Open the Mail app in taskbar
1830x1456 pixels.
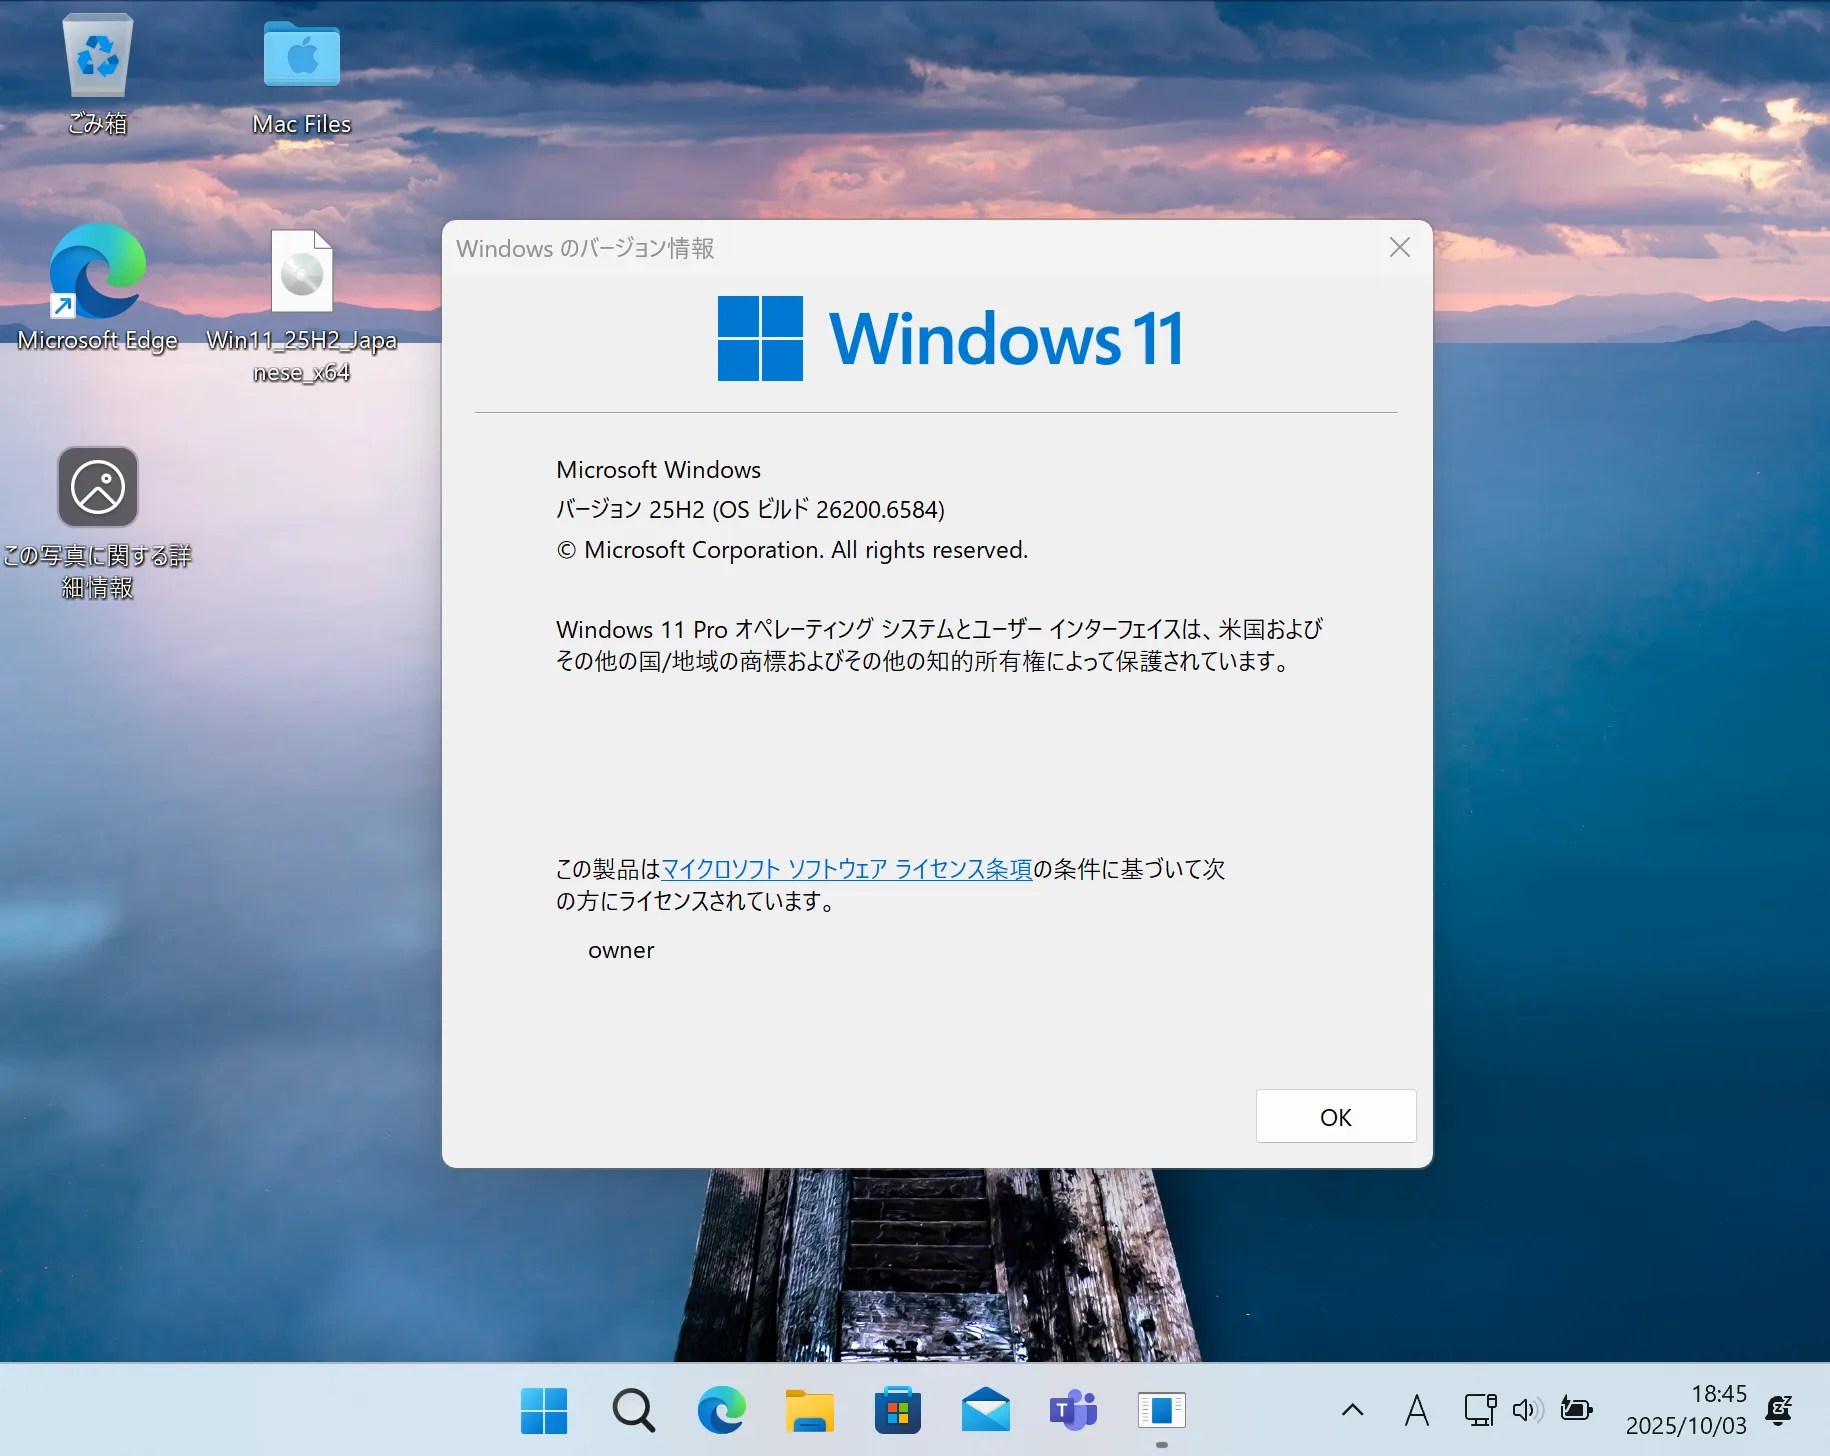(985, 1410)
